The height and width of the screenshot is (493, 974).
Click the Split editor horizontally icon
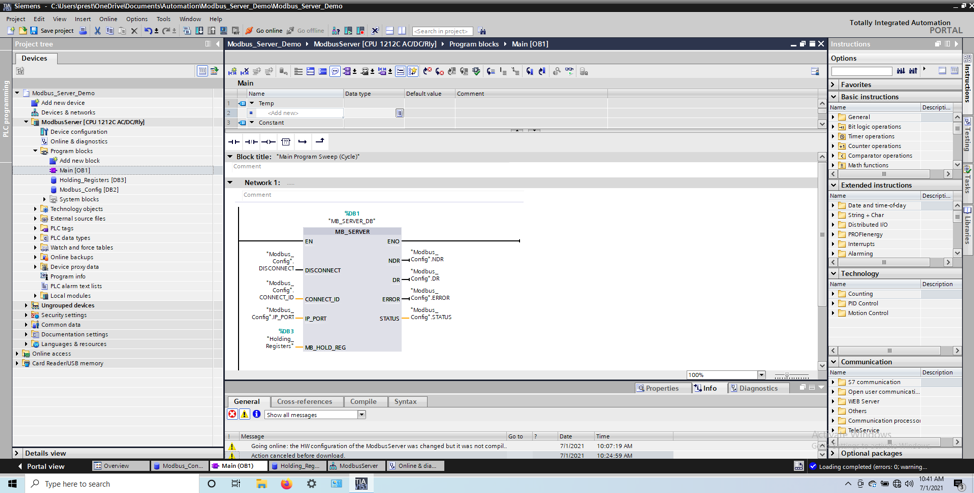(x=389, y=30)
